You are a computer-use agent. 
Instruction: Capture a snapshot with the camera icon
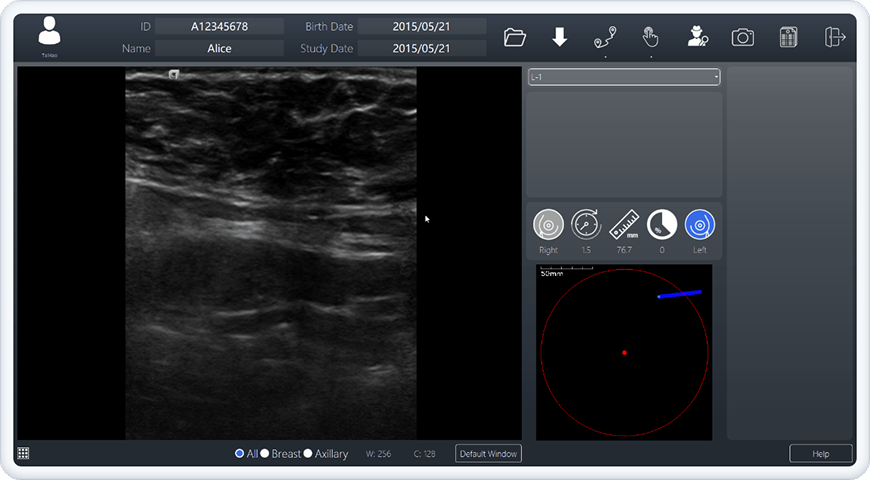742,38
